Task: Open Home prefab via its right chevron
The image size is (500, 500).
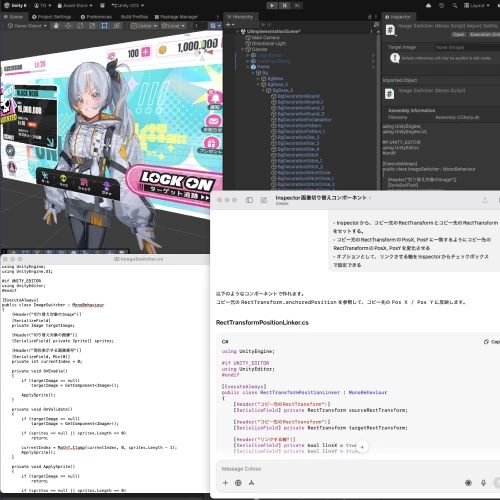Action: [373, 67]
